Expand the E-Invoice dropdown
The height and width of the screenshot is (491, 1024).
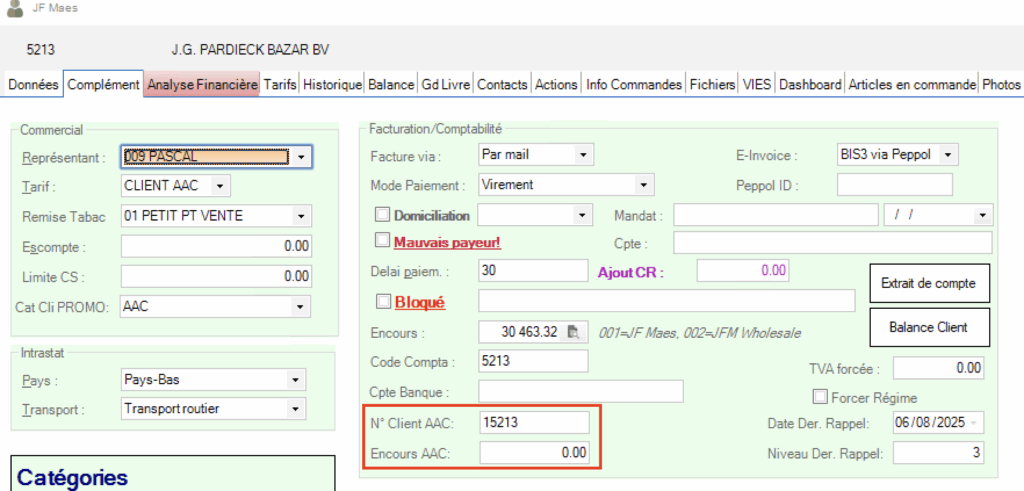point(949,155)
